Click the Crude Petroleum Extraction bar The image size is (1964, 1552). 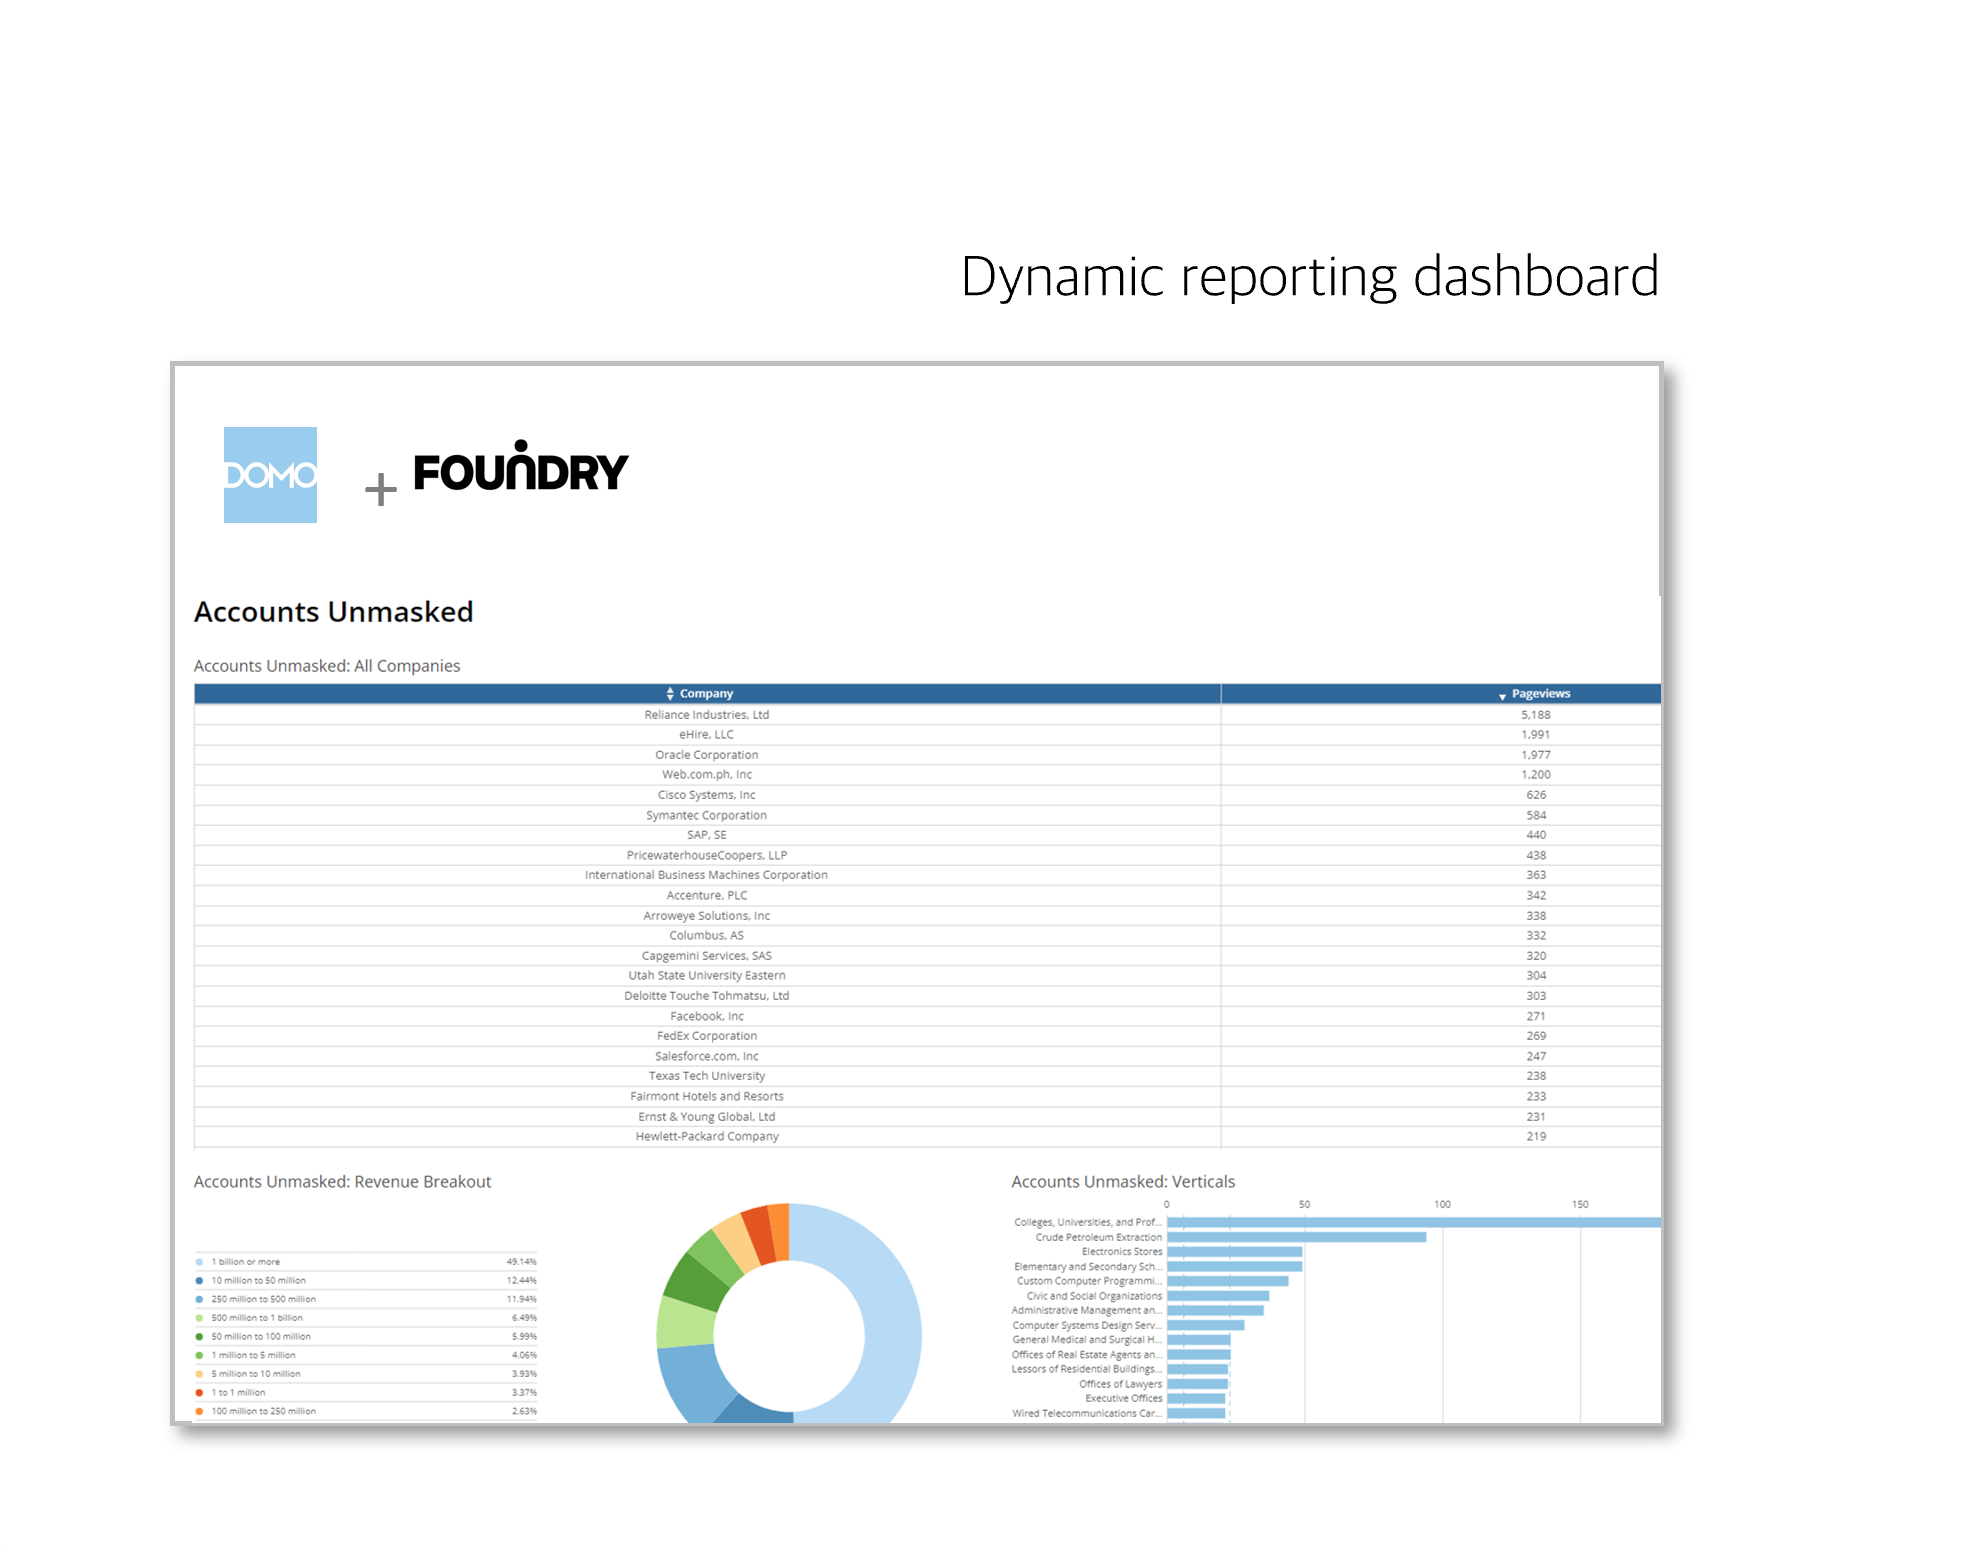click(1297, 1238)
